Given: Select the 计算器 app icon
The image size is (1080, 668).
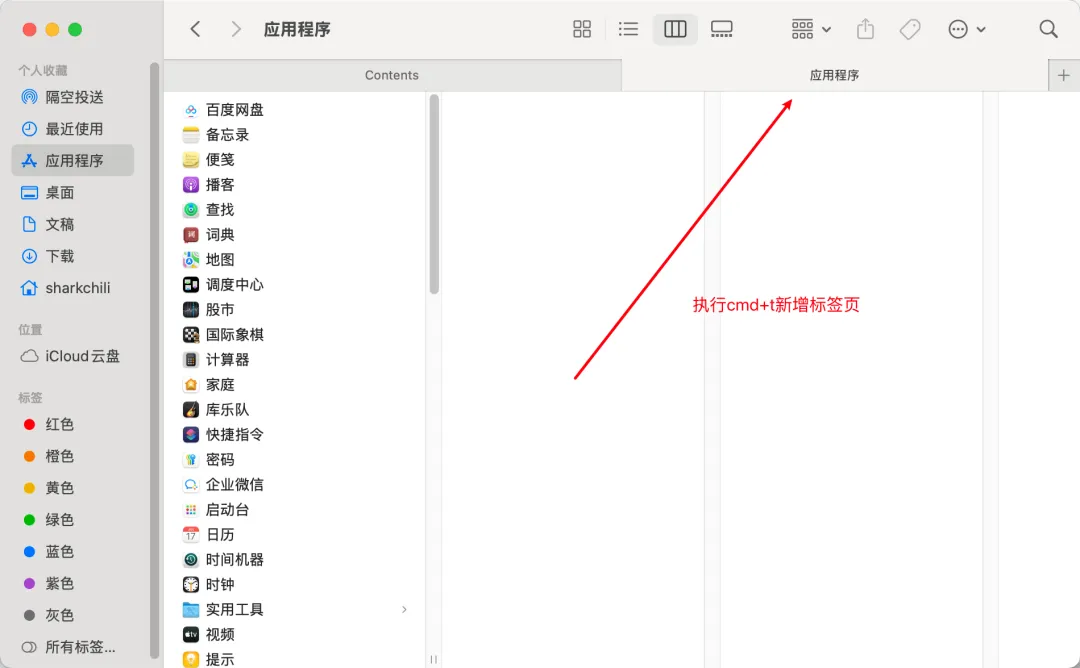Looking at the screenshot, I should click(191, 359).
